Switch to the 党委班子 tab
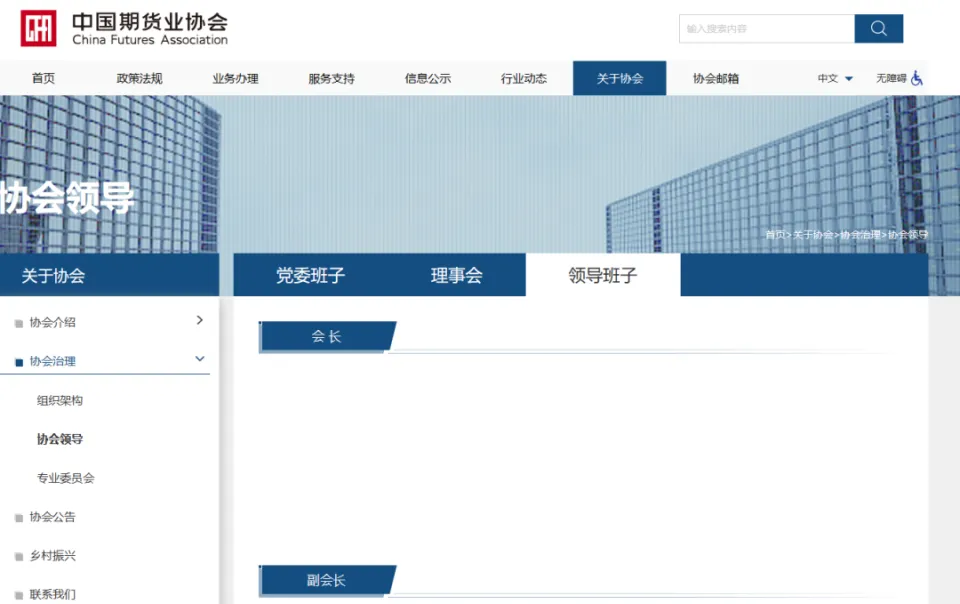Image resolution: width=960 pixels, height=604 pixels. coord(310,276)
